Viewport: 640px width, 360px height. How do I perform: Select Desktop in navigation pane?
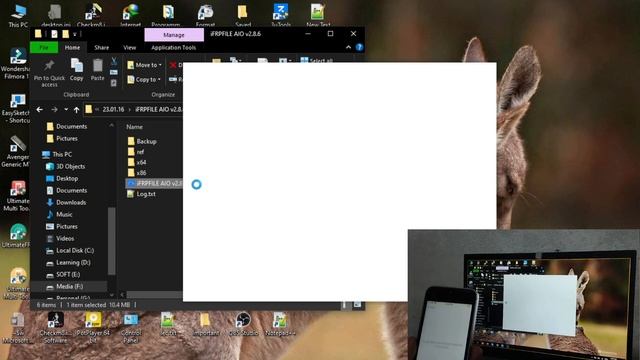[x=62, y=178]
